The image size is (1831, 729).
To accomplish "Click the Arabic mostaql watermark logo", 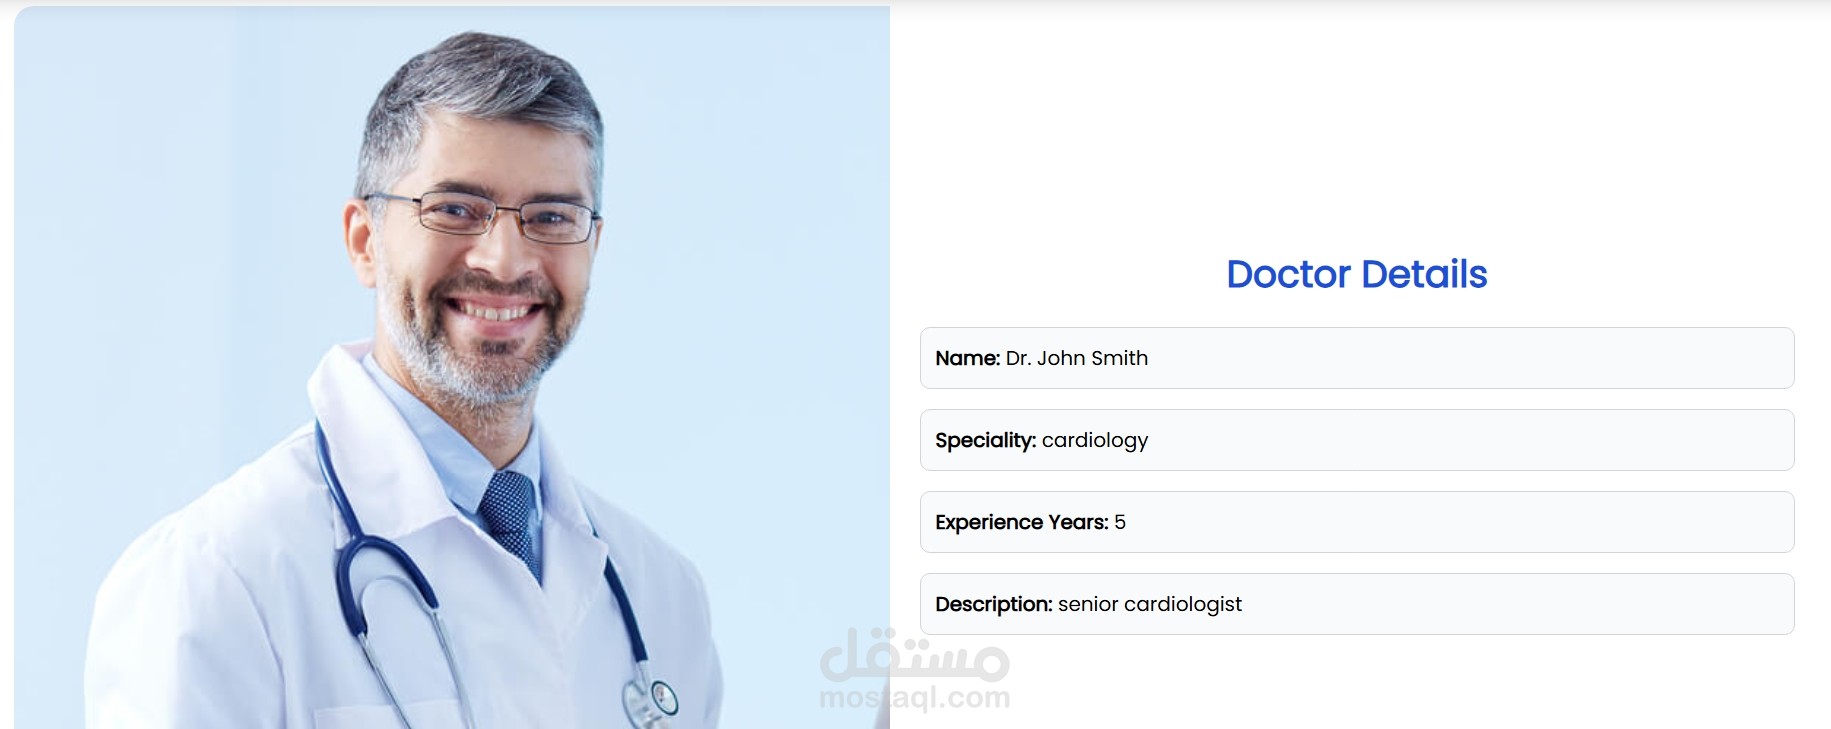I will 915,654.
